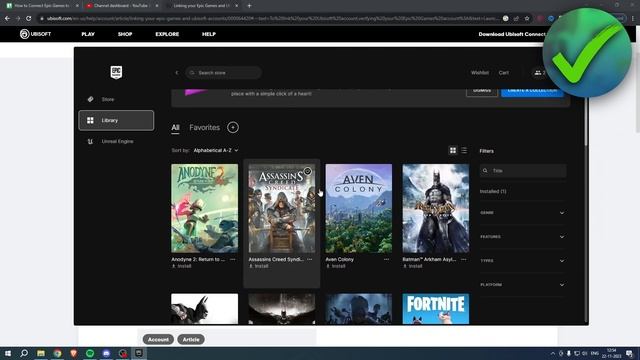Switch to list view
The width and height of the screenshot is (640, 360).
click(464, 151)
